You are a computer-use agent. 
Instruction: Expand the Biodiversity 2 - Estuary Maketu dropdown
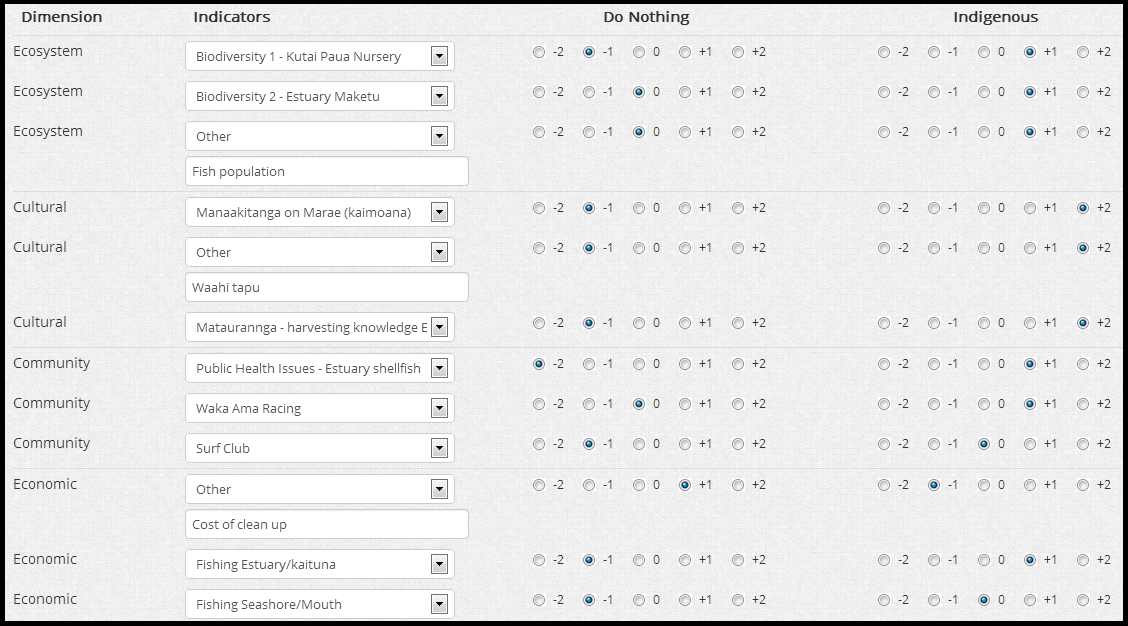pos(320,97)
